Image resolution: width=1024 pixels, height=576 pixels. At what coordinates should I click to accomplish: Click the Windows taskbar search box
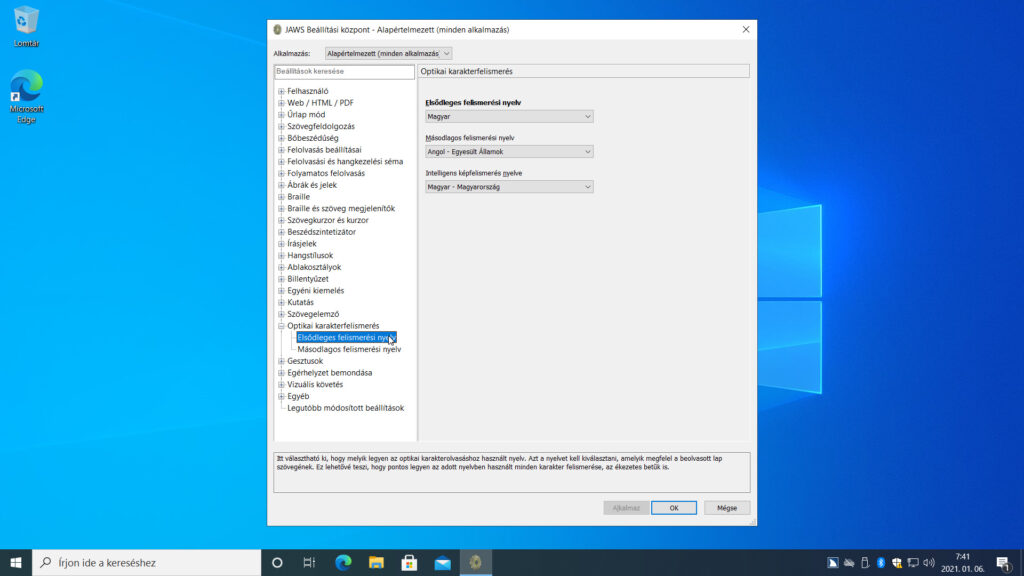pyautogui.click(x=147, y=562)
